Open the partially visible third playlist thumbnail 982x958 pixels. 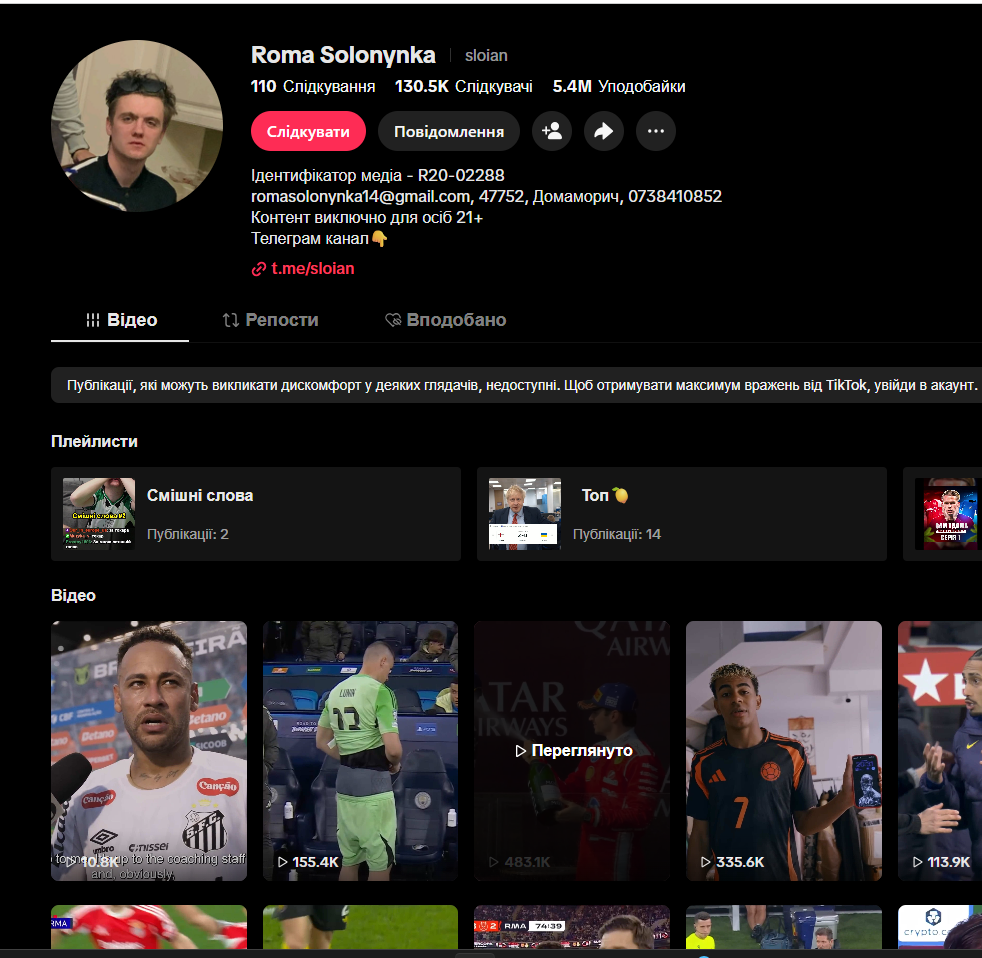[x=946, y=514]
